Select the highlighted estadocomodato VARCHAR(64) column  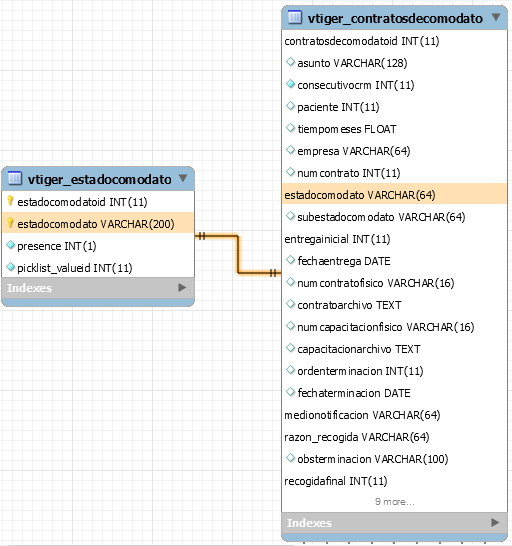pyautogui.click(x=394, y=194)
